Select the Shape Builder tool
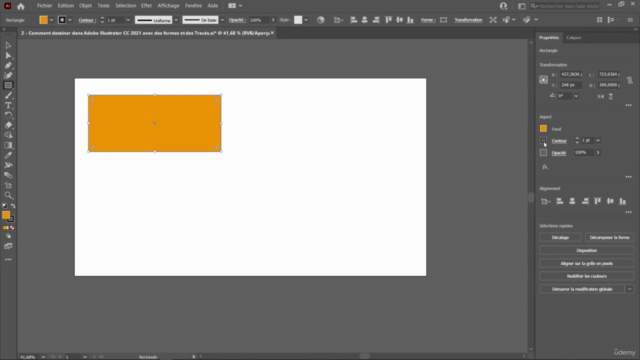Screen dimensions: 640x360 coord(8,135)
